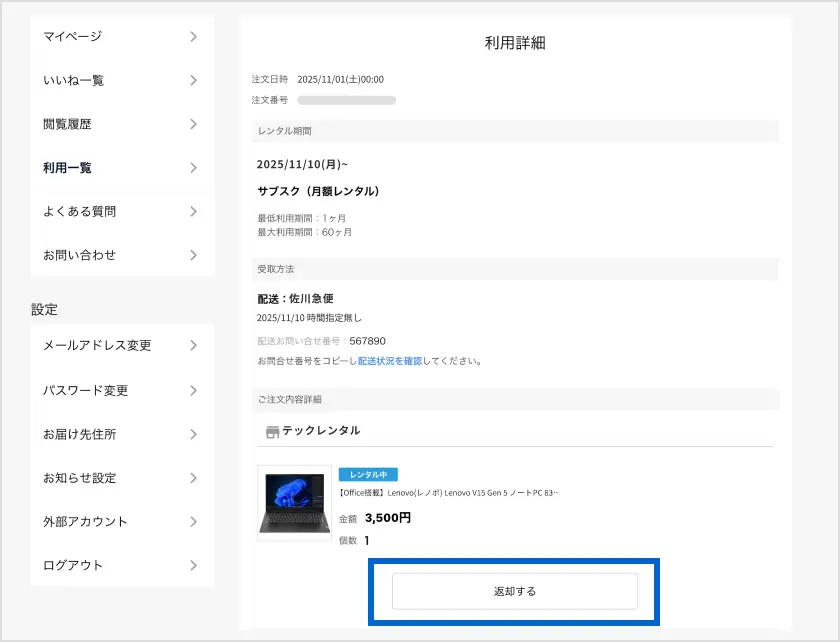
Task: Click the Lenovo laptop product thumbnail
Action: 295,503
